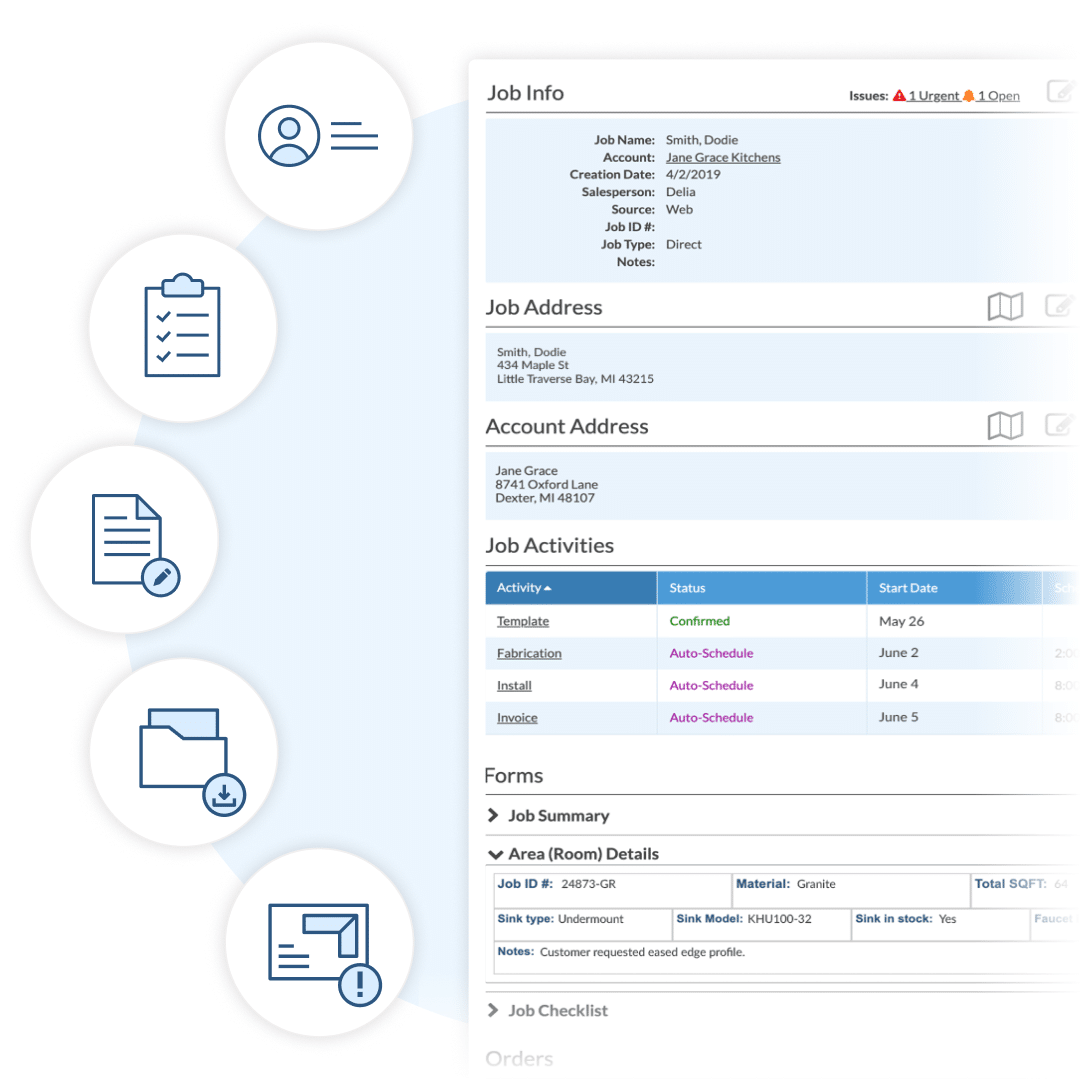Viewport: 1080px width, 1080px height.
Task: Open the map icon next to Job Address
Action: point(1005,307)
